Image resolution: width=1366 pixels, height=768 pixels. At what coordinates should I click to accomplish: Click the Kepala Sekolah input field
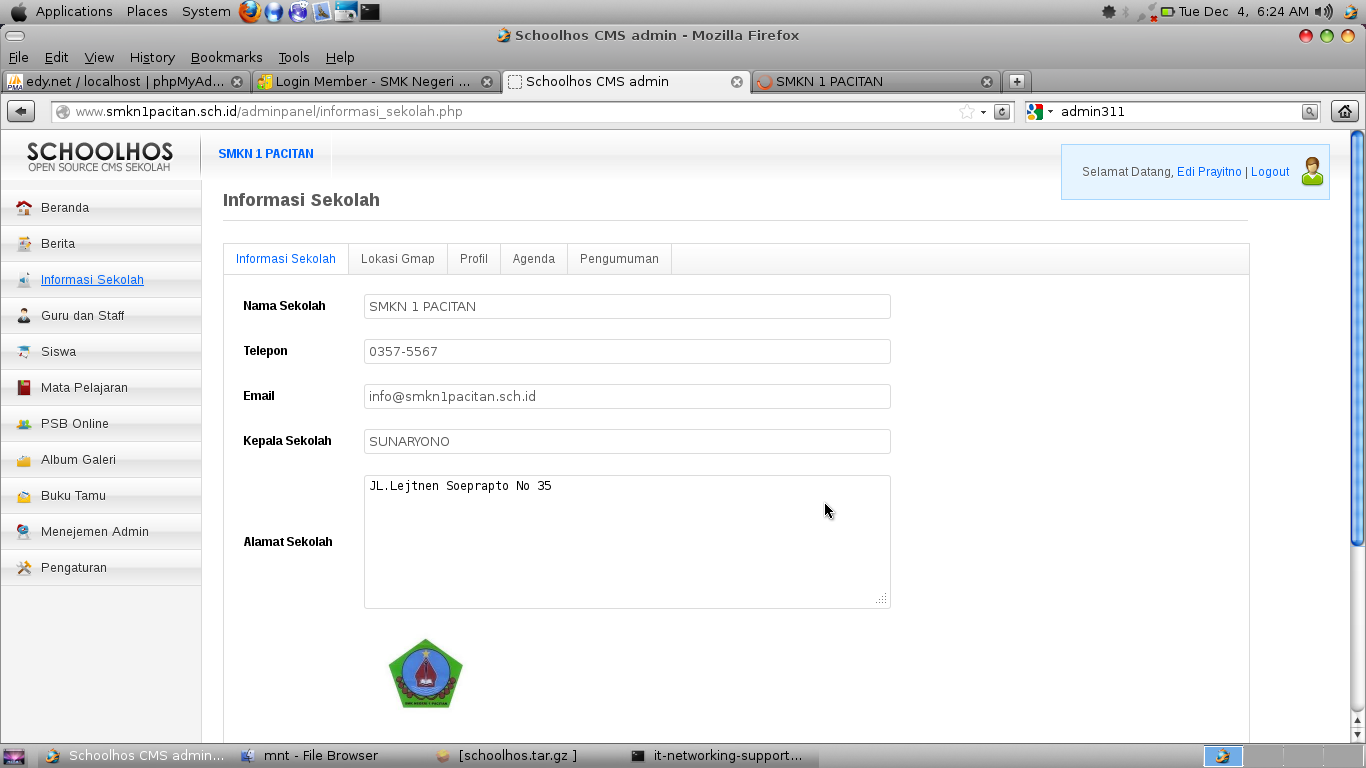coord(627,442)
